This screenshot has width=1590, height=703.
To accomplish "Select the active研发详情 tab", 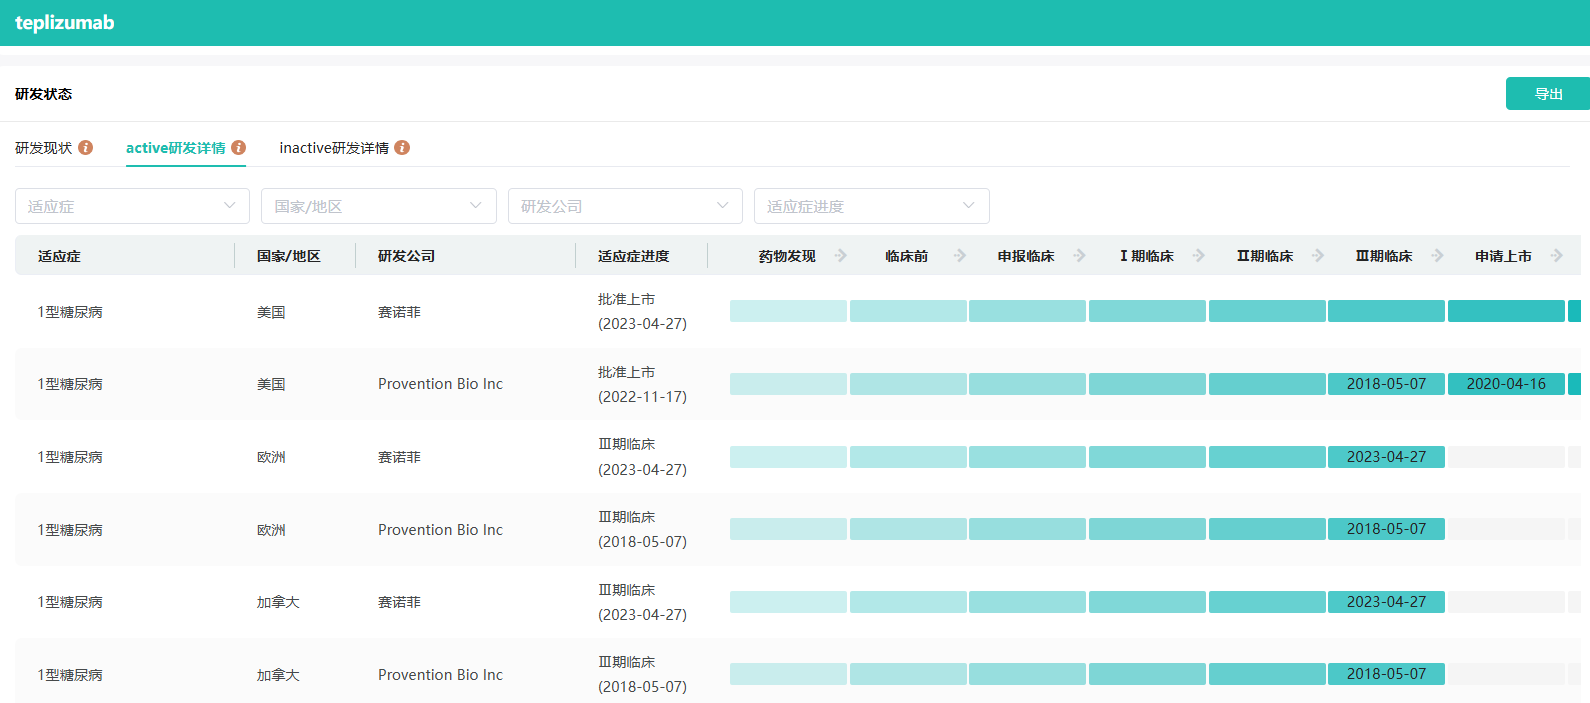I will (x=175, y=148).
